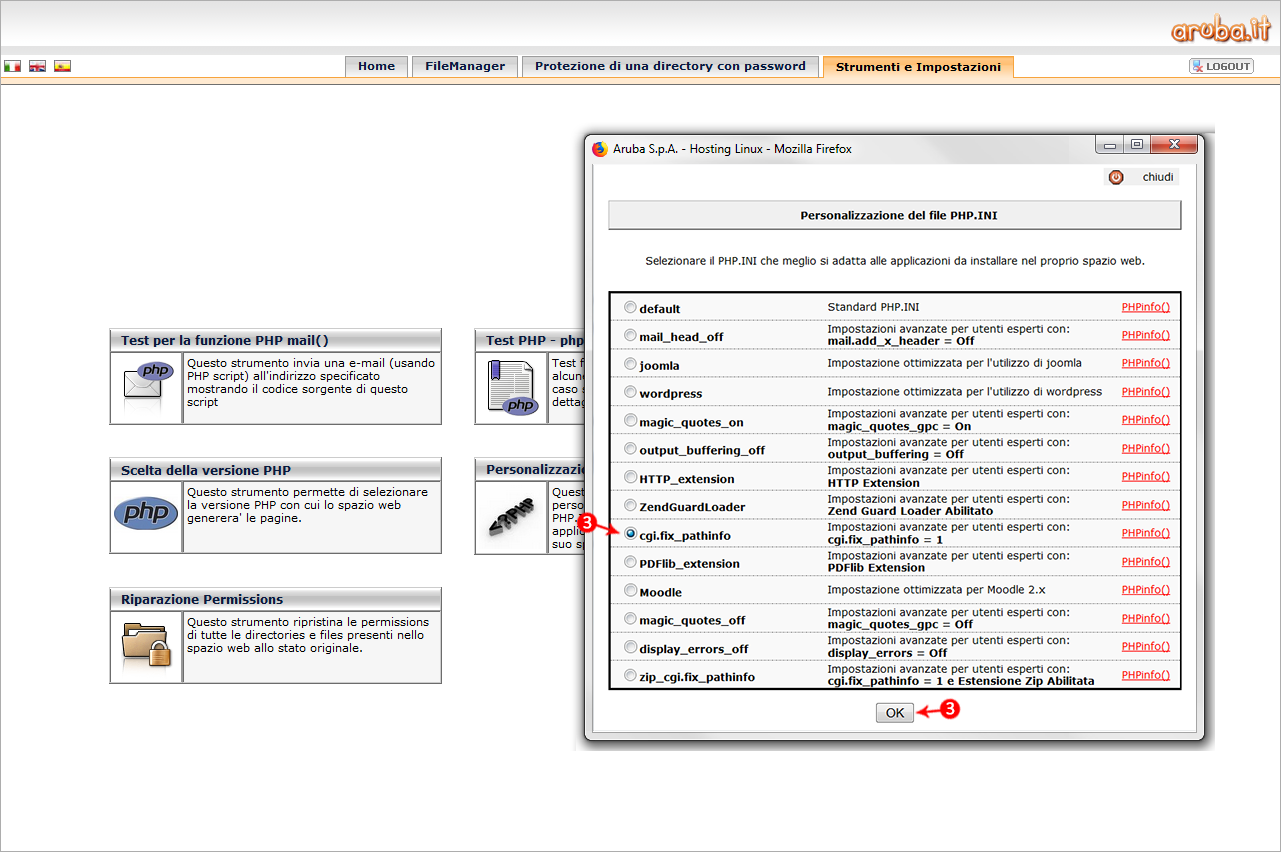Viewport: 1281px width, 852px height.
Task: Open PHPinfo() link for output_buffering_off row
Action: [1145, 448]
